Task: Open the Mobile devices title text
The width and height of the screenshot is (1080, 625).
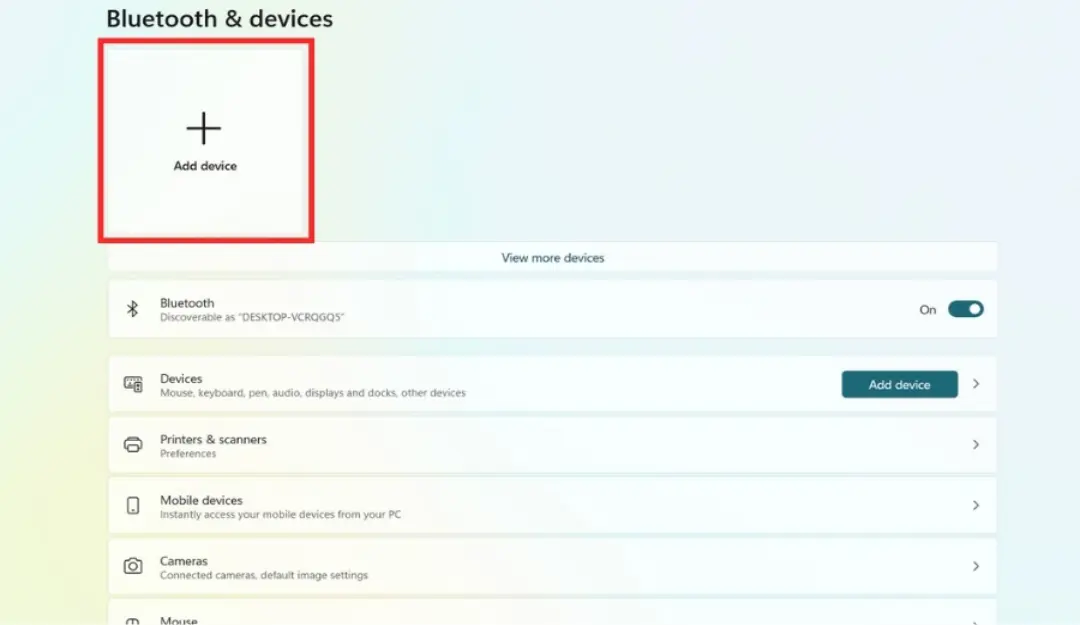Action: (201, 500)
